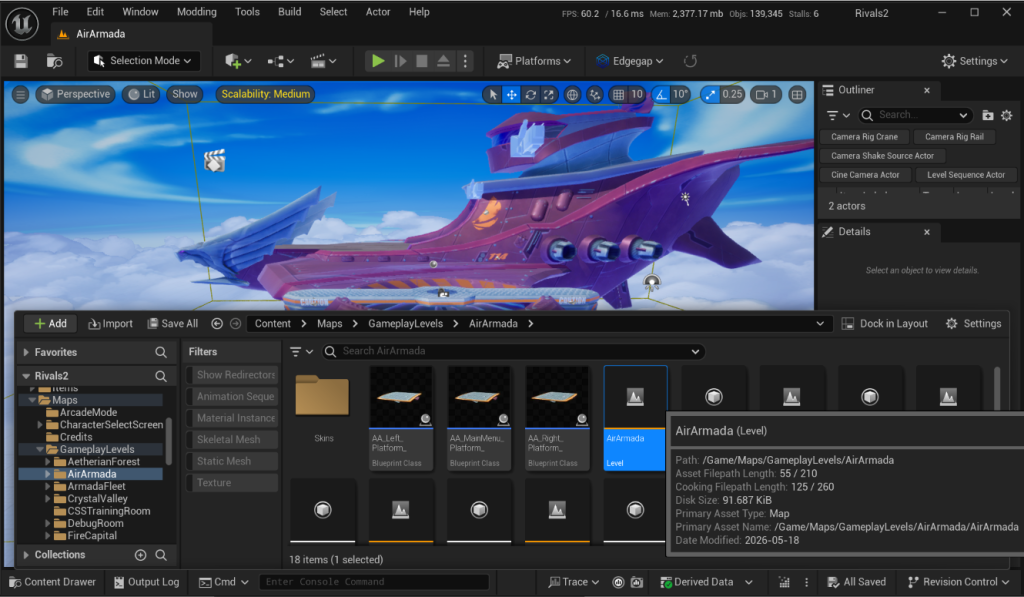The image size is (1024, 597).
Task: Open the Actor menu
Action: click(377, 12)
